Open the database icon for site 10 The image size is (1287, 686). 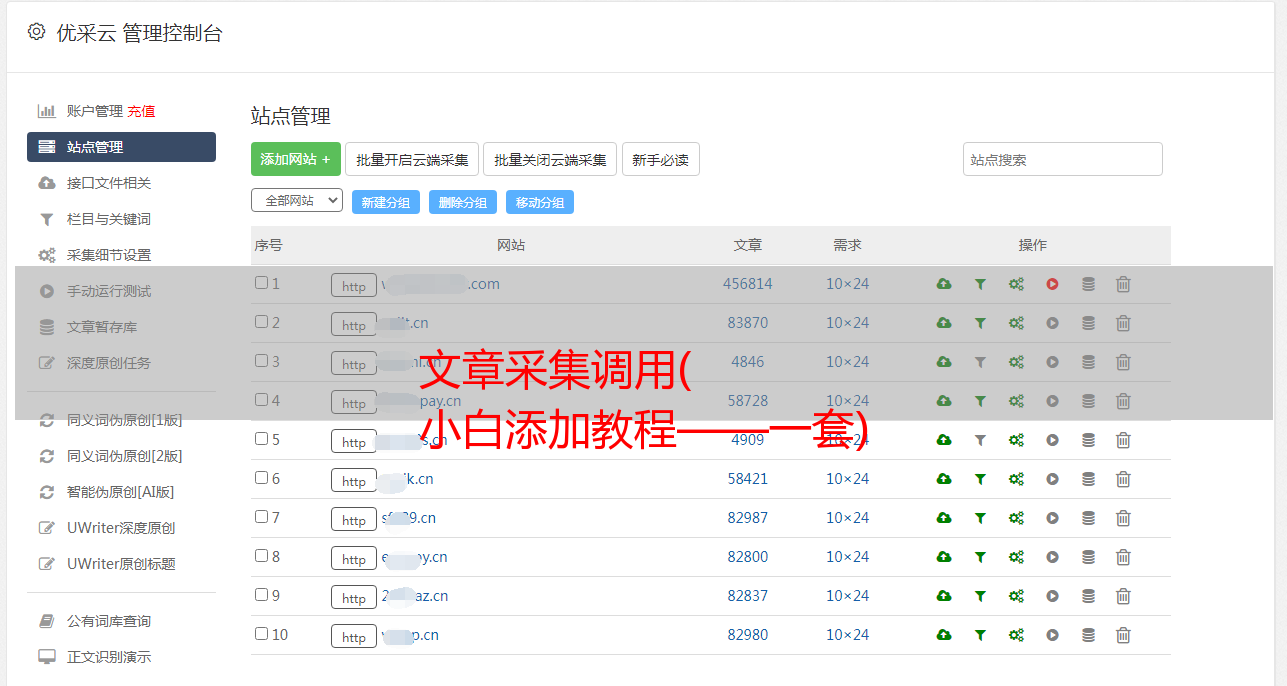click(x=1088, y=635)
